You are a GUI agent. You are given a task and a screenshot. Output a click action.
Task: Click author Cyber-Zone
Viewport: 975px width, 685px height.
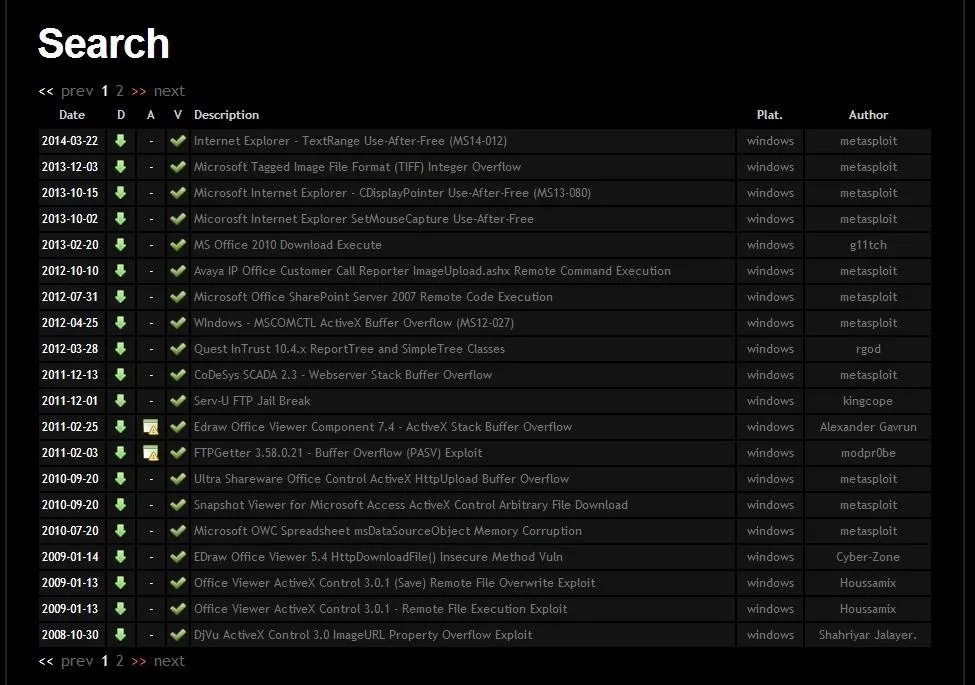point(868,557)
